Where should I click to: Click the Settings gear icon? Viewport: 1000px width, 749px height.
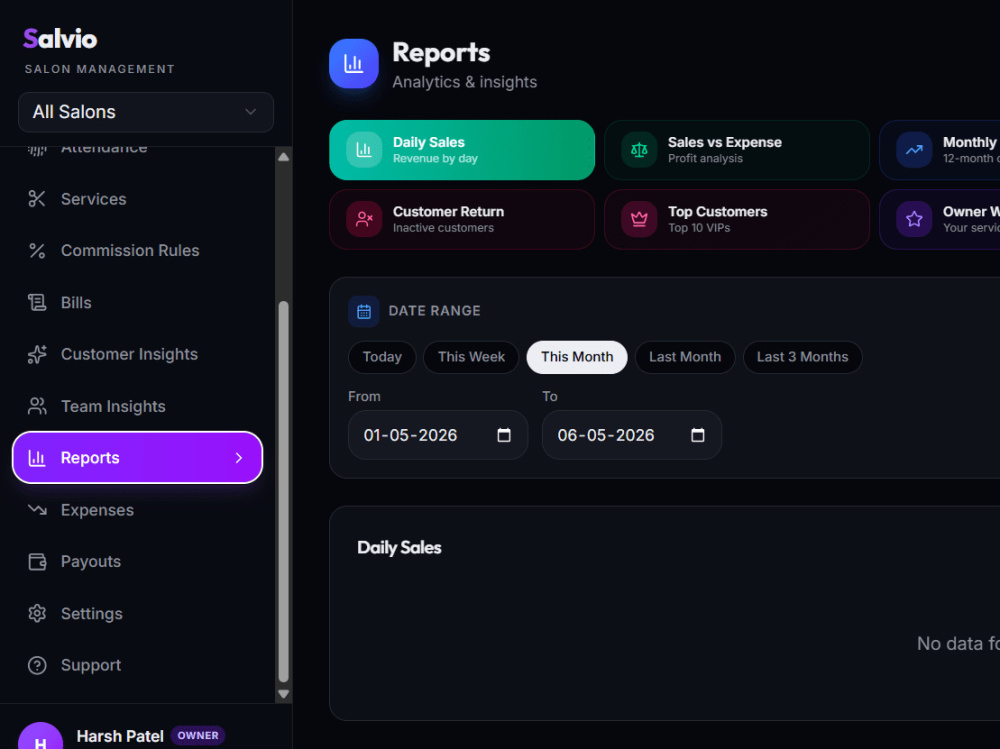click(37, 614)
